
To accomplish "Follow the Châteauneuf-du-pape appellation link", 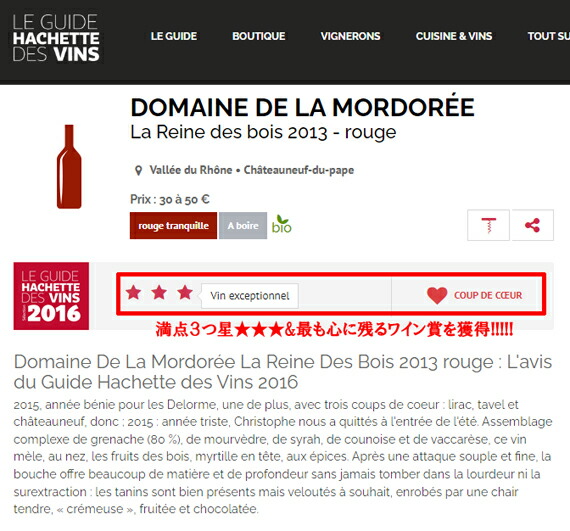I will click(299, 170).
